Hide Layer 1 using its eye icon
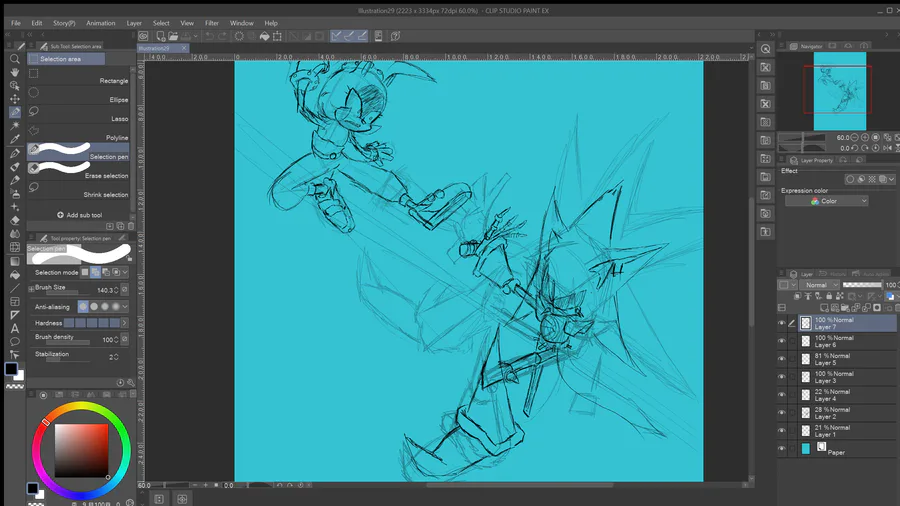Screen dimensions: 900x506 click(x=781, y=431)
